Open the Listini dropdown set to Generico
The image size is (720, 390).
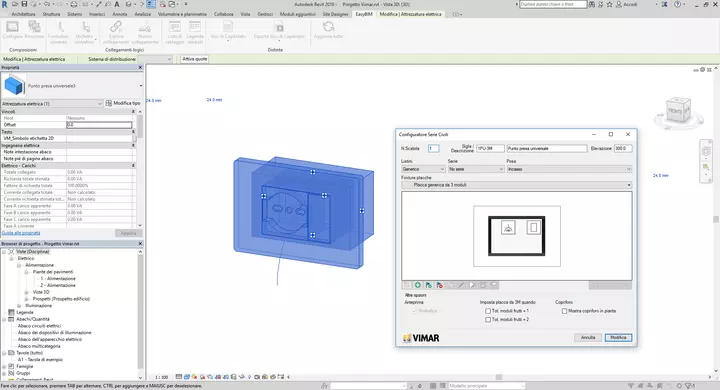pos(423,169)
